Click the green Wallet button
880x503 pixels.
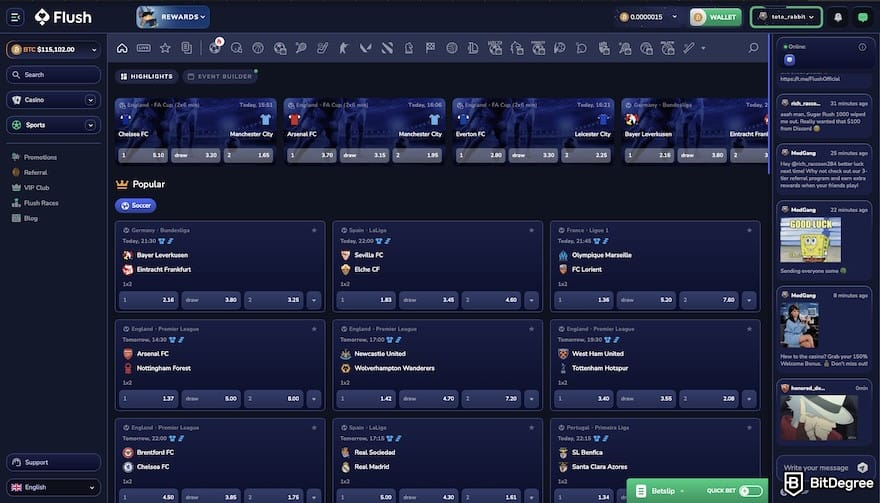tap(716, 17)
